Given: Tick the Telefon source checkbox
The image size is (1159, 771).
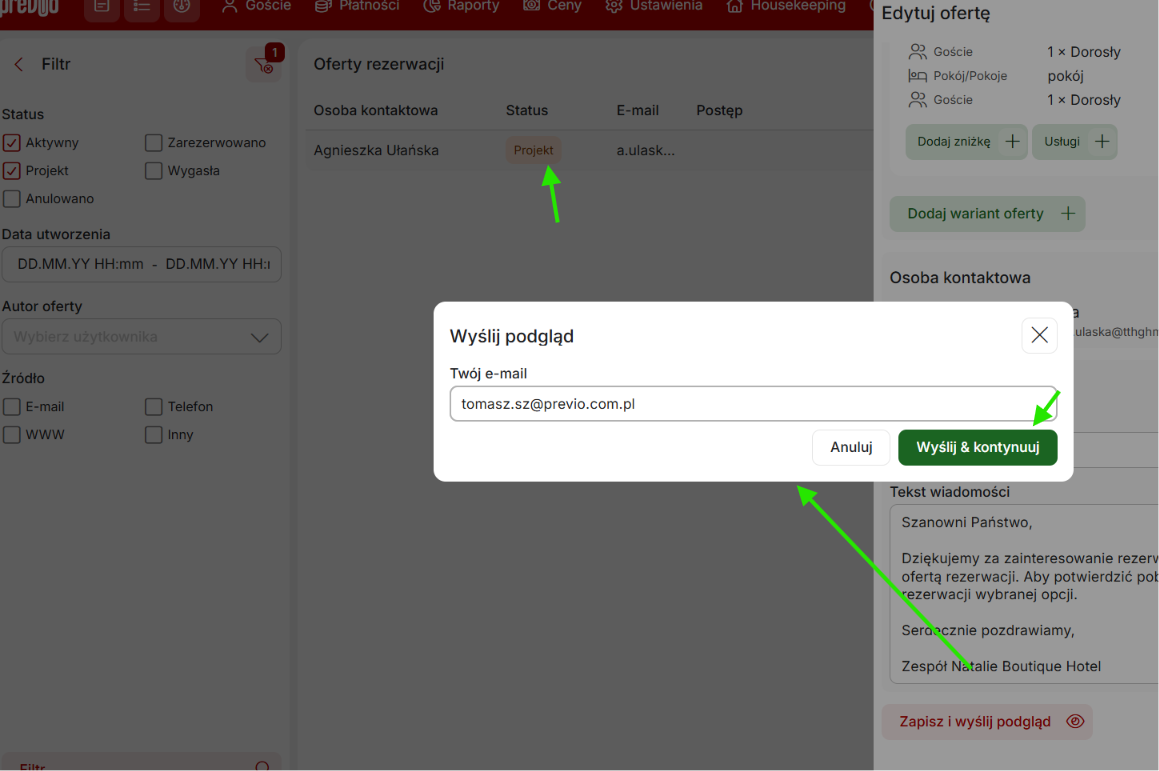Looking at the screenshot, I should 154,407.
